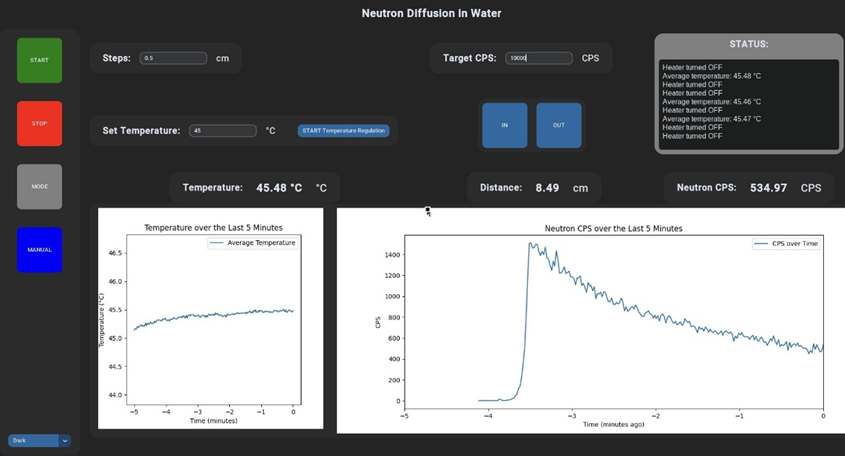Screen dimensions: 845x456
Task: Focus the Steps input field
Action: point(174,58)
